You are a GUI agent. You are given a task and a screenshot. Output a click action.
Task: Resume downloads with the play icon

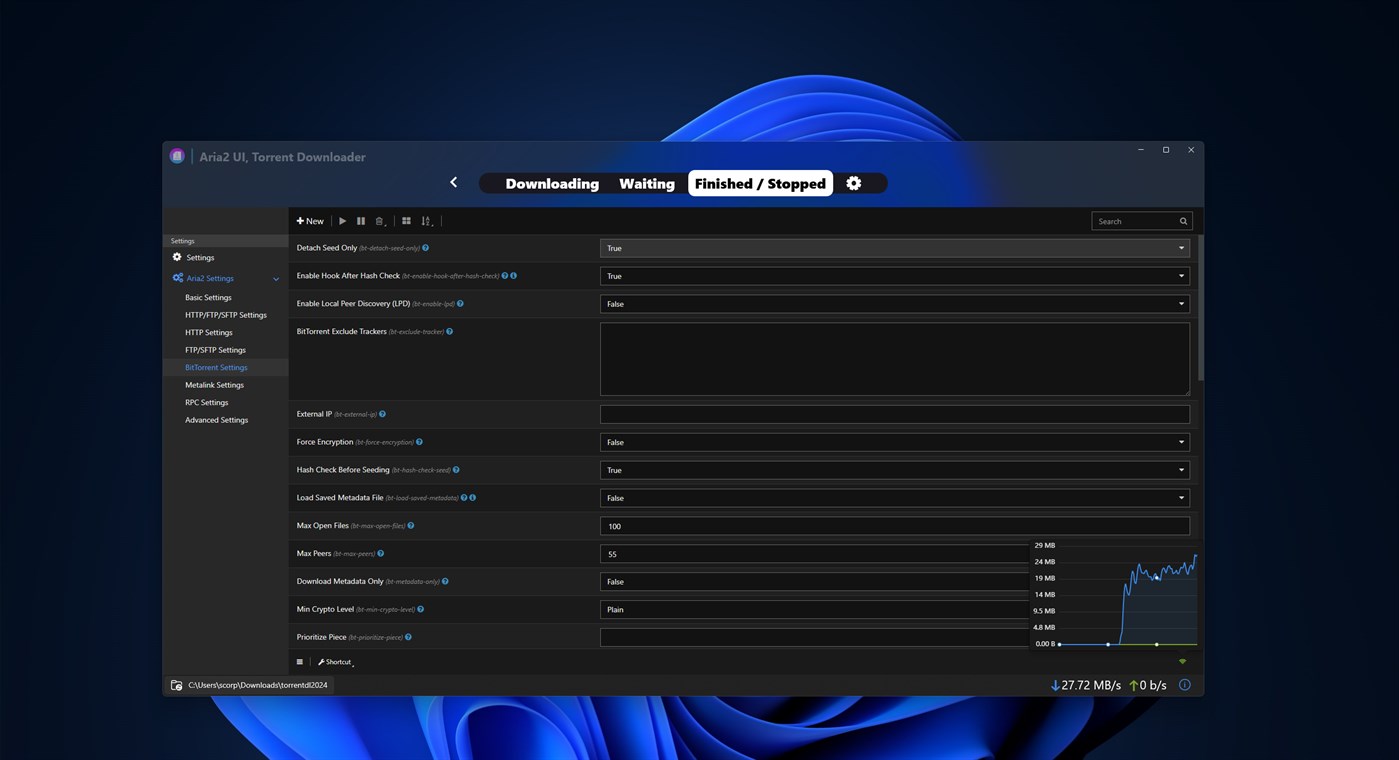pos(342,220)
